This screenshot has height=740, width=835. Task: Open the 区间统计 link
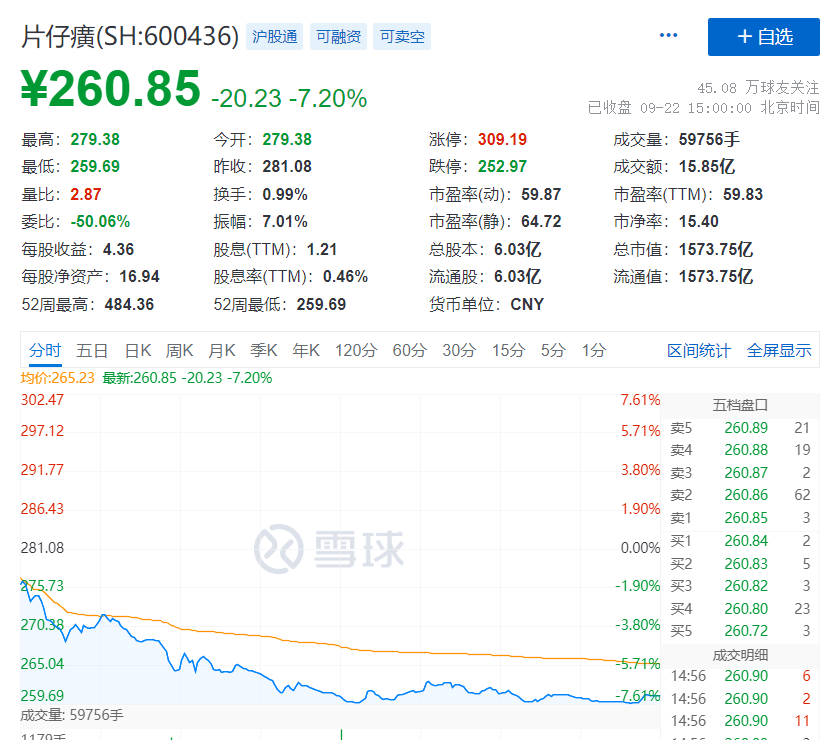699,351
